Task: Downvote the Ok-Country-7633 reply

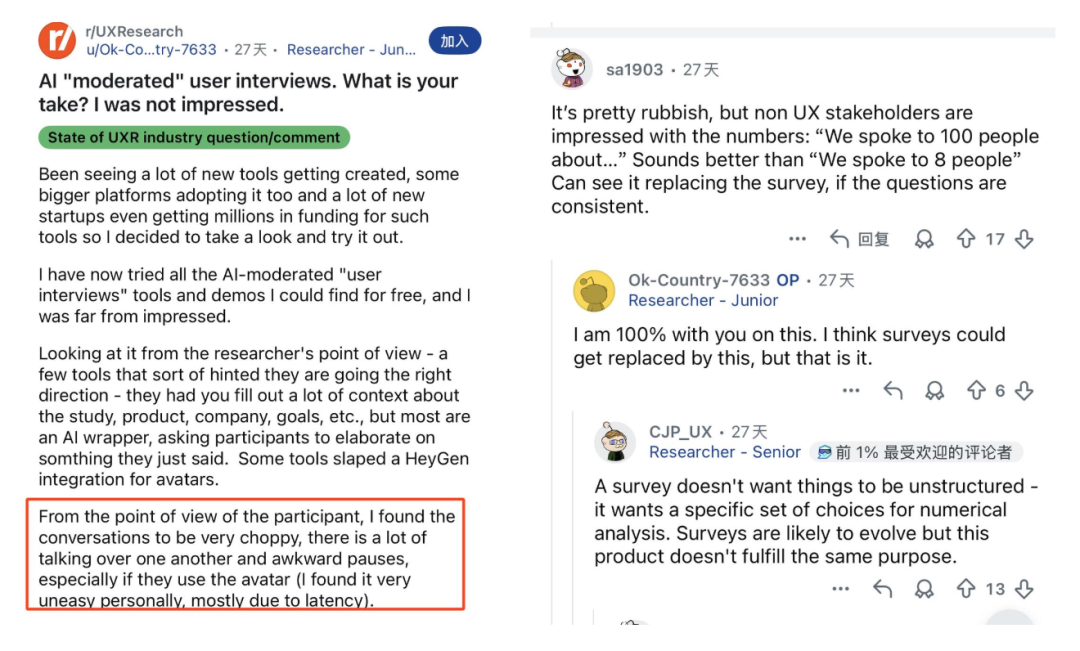Action: click(x=1024, y=390)
